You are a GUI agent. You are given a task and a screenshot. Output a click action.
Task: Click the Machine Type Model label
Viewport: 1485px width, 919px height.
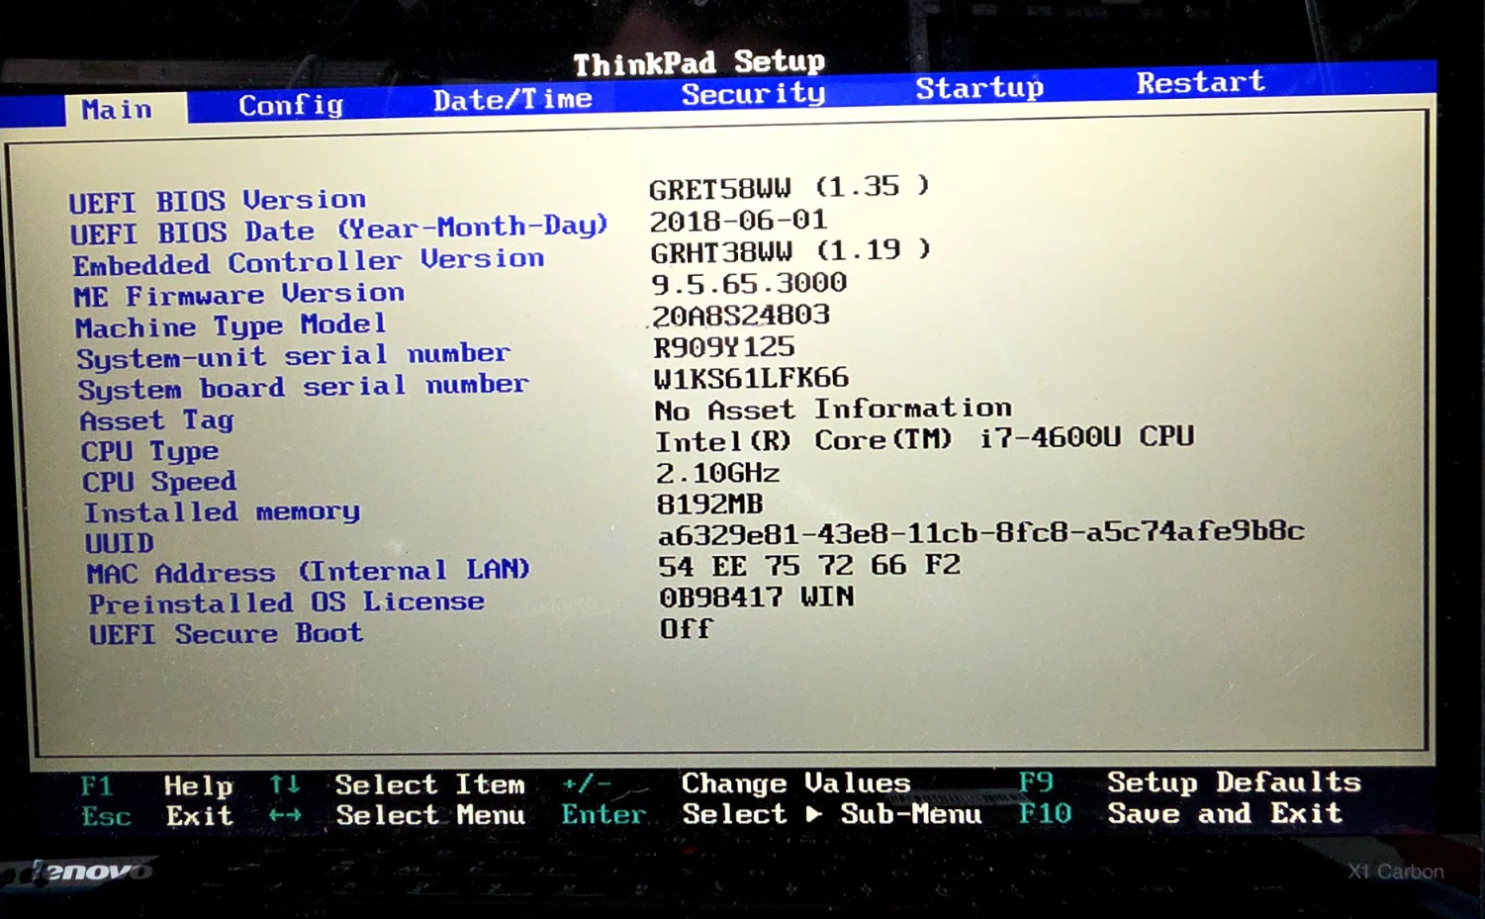pos(230,326)
